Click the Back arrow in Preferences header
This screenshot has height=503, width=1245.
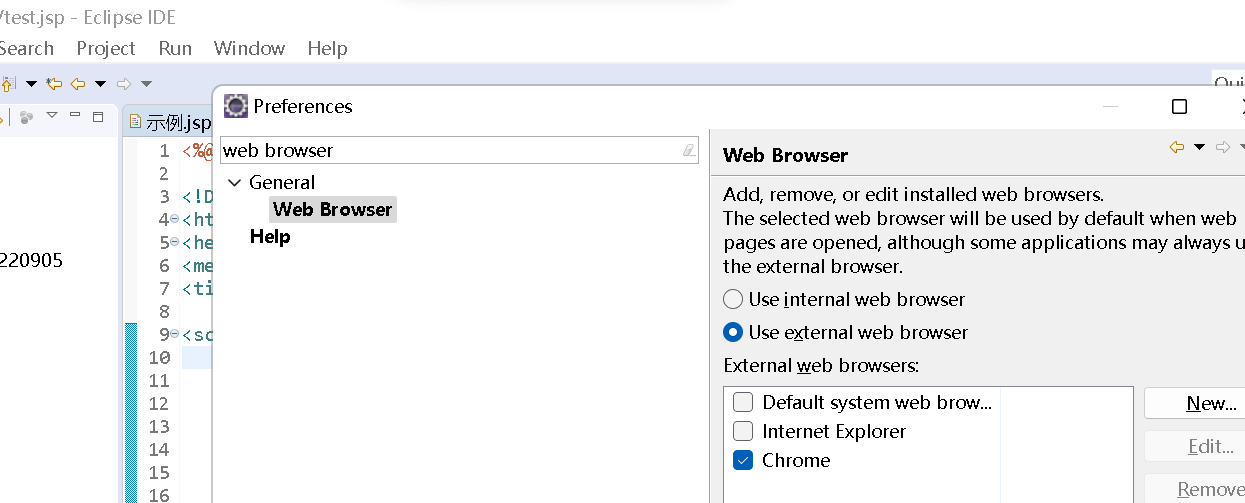click(x=1177, y=147)
